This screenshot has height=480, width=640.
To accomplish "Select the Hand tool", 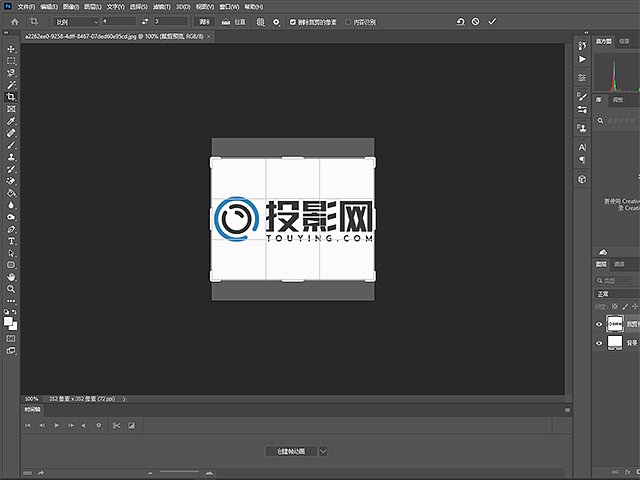I will click(11, 277).
